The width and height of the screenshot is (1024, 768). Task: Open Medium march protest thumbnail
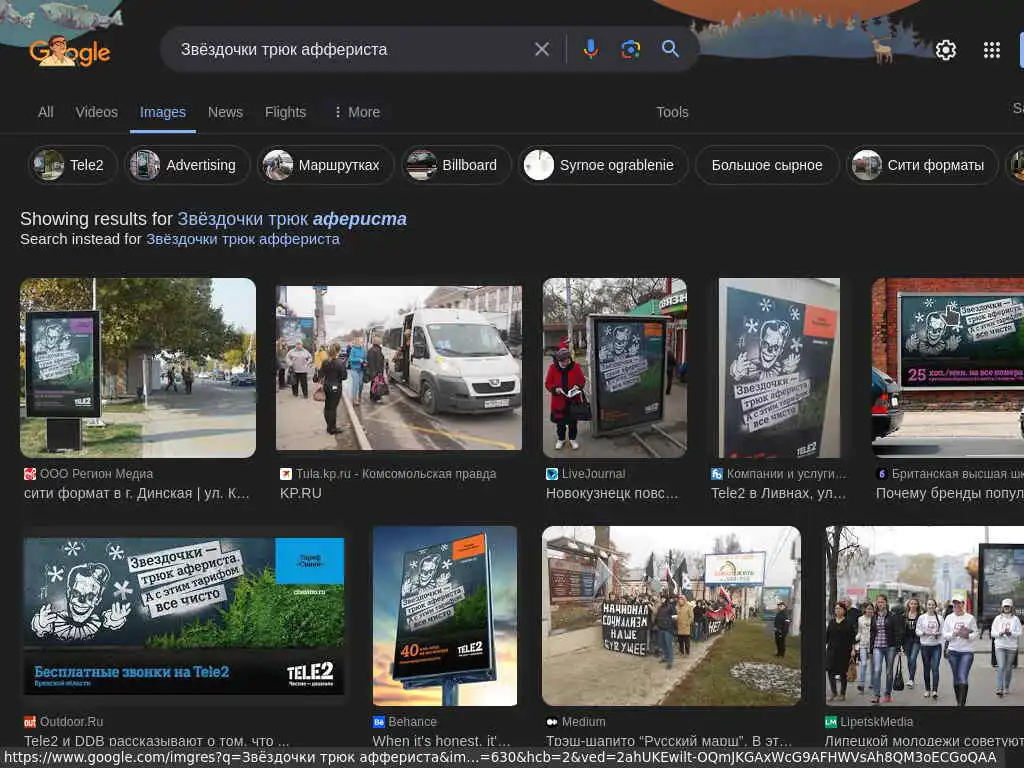point(671,616)
